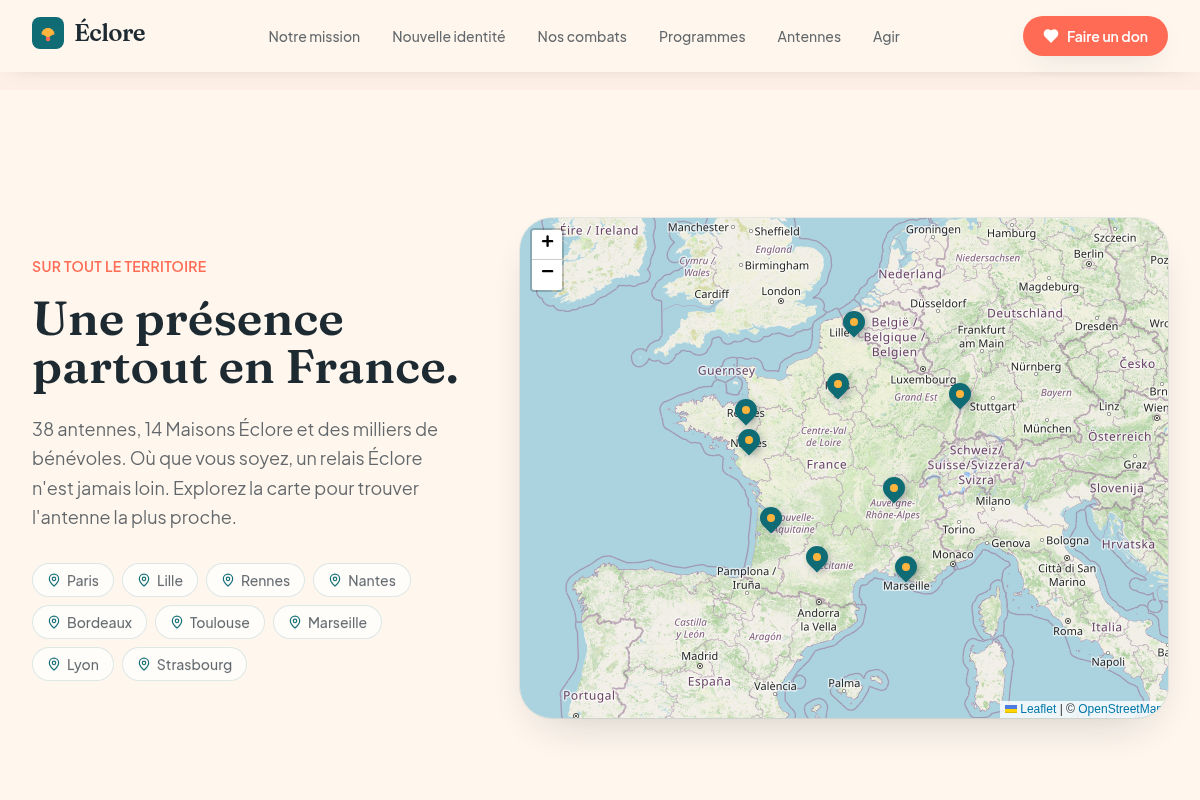The width and height of the screenshot is (1200, 800).
Task: Click the 'Luxembourg' map label
Action: coord(923,379)
